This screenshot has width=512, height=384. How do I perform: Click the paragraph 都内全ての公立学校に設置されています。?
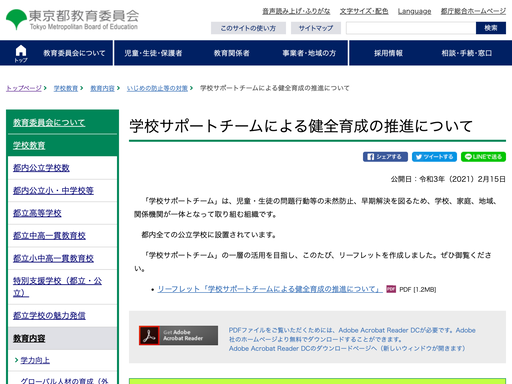point(209,235)
